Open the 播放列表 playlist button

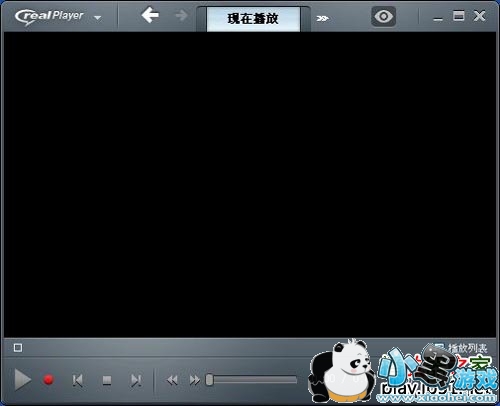pyautogui.click(x=462, y=348)
